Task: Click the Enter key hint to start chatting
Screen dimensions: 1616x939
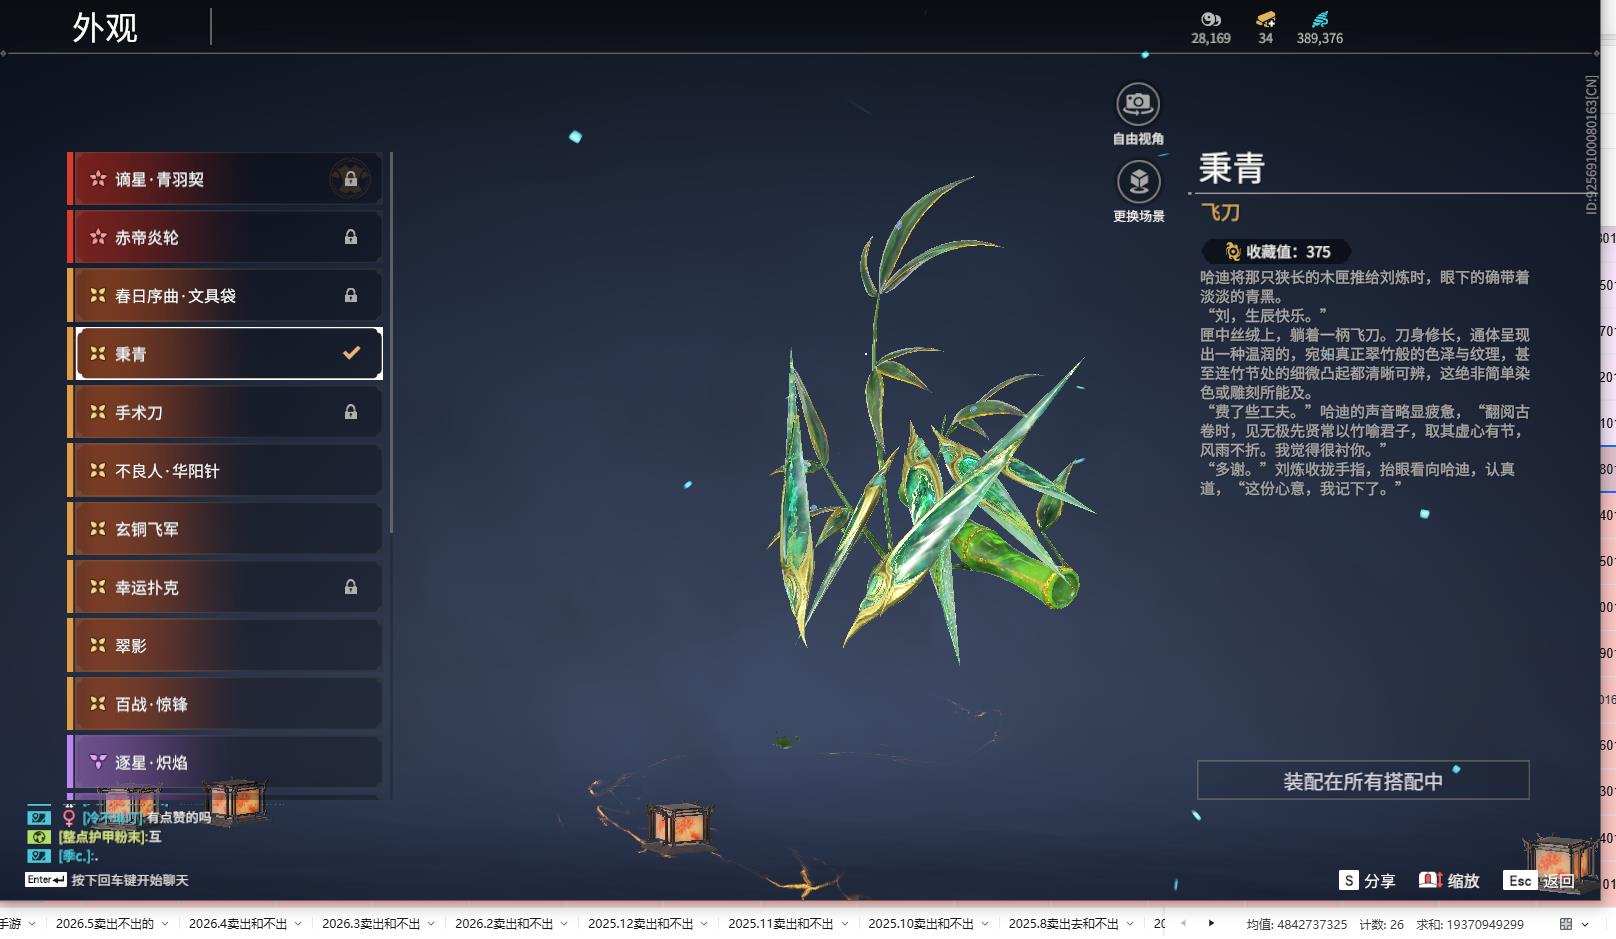Action: 46,880
